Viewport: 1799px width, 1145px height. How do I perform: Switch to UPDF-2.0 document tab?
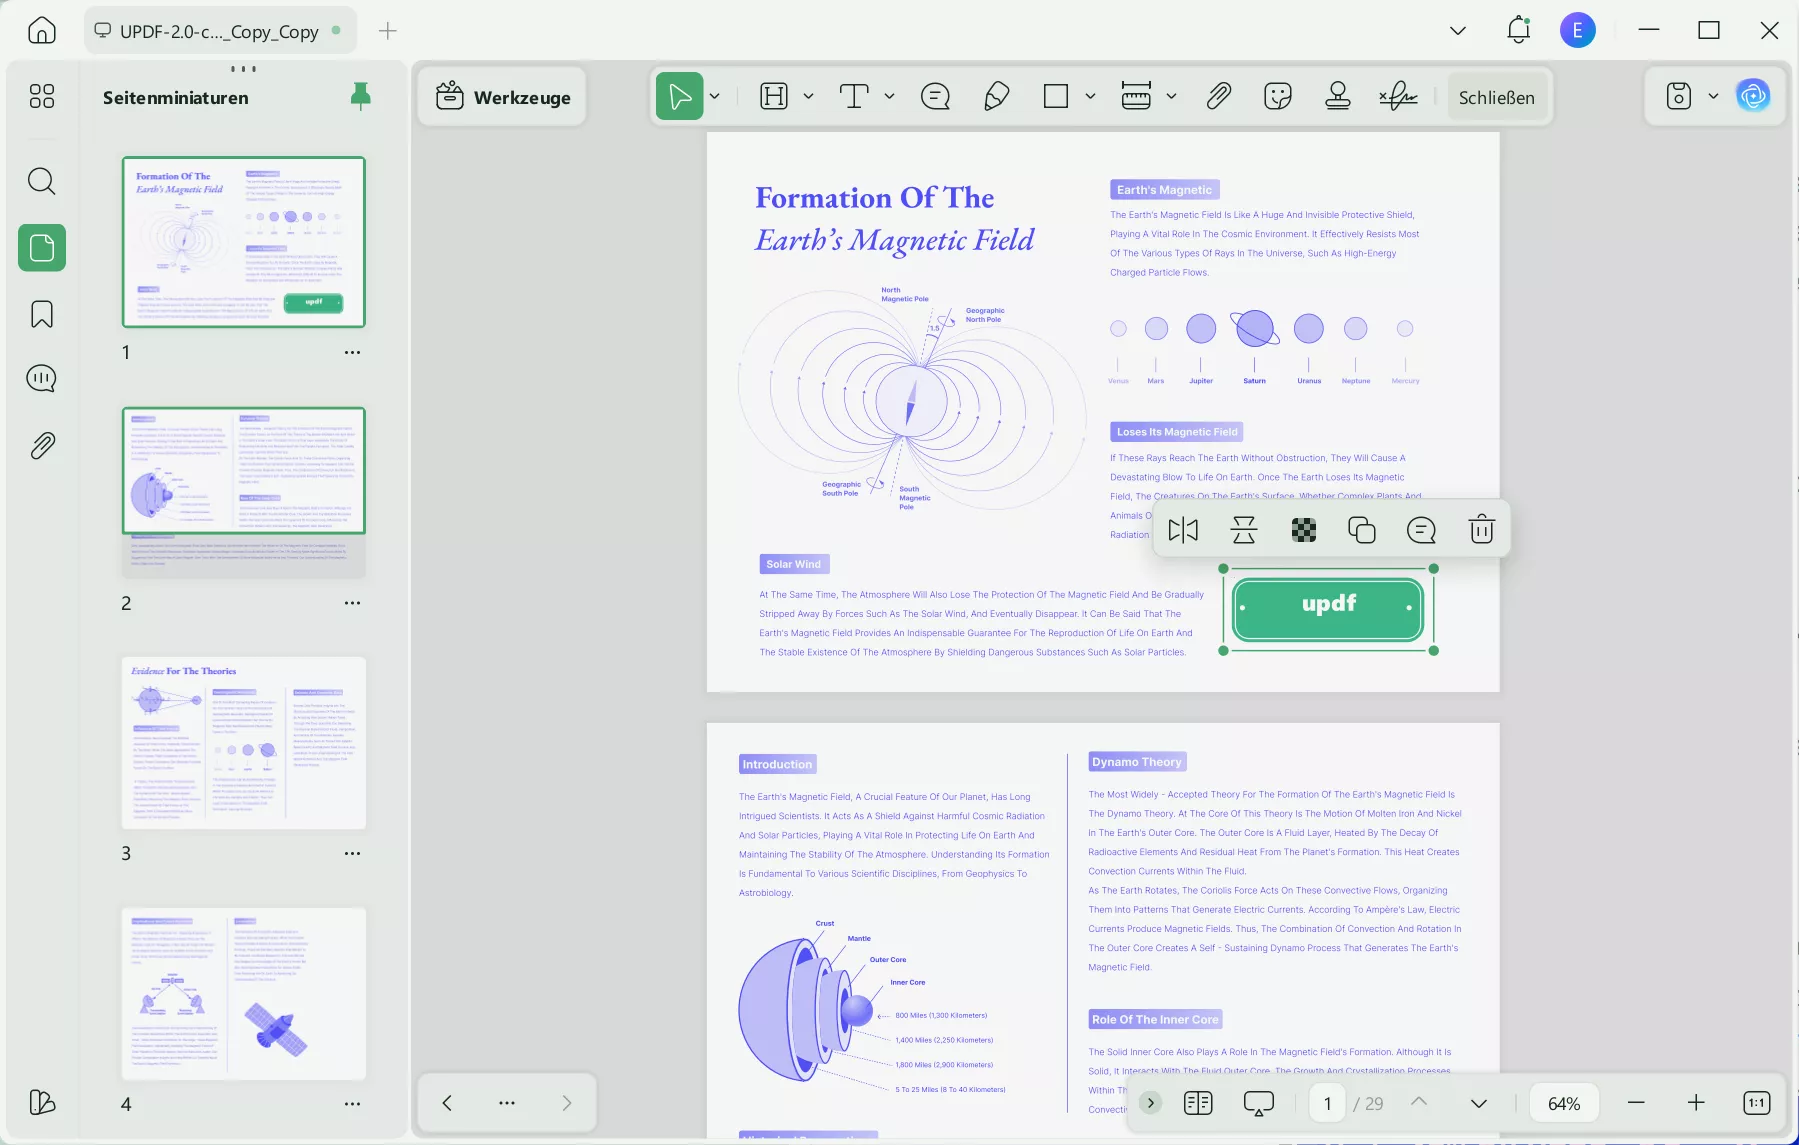[x=218, y=31]
